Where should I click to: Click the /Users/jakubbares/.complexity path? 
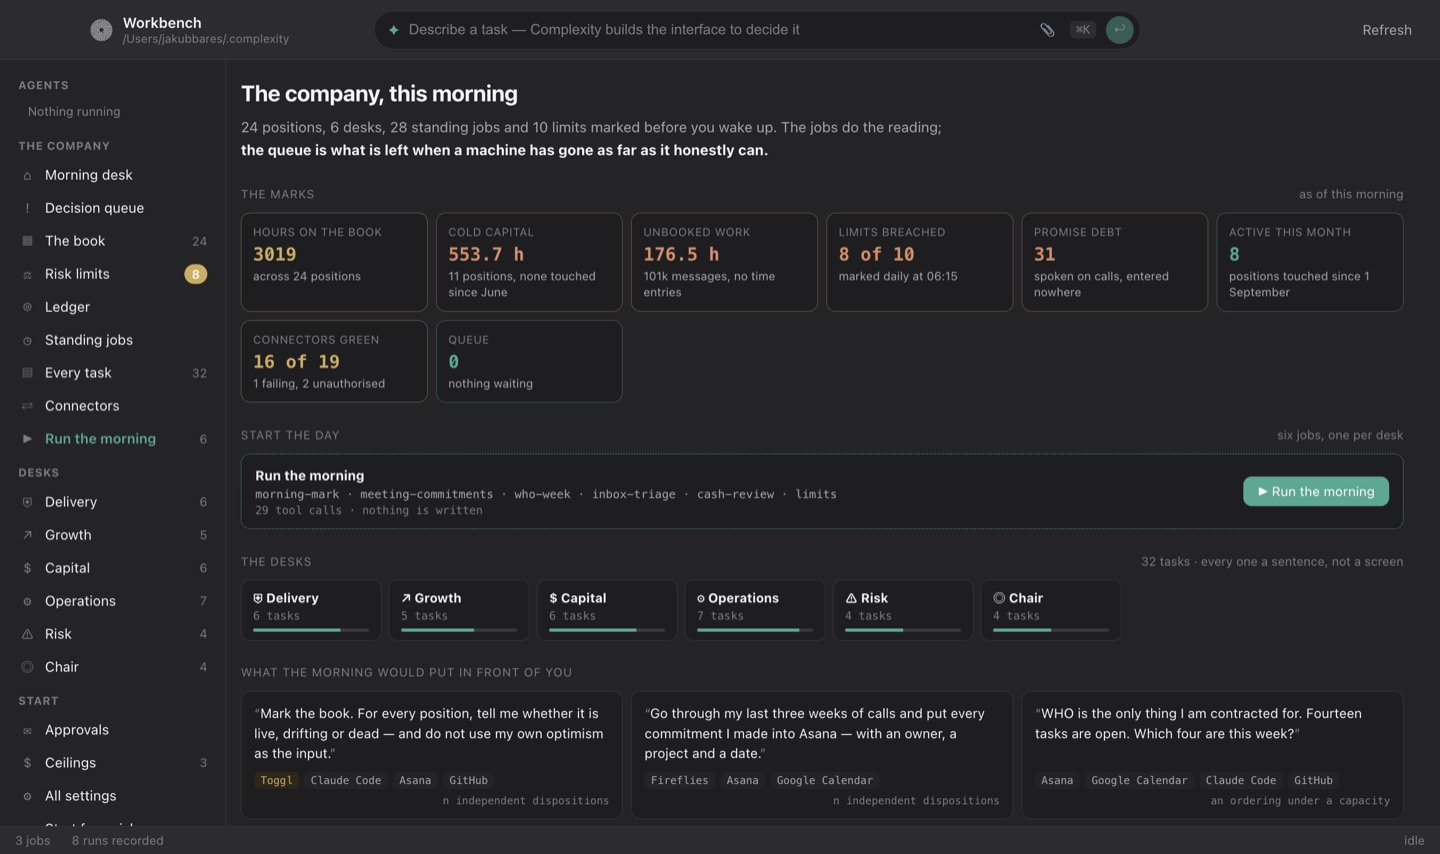(206, 39)
